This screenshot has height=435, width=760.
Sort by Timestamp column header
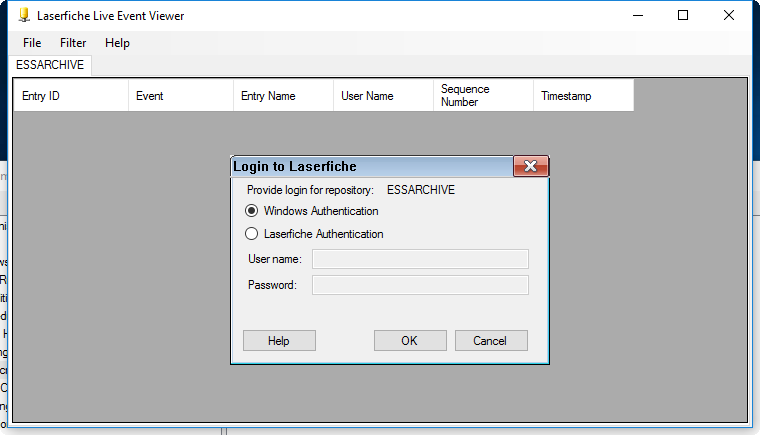click(584, 96)
